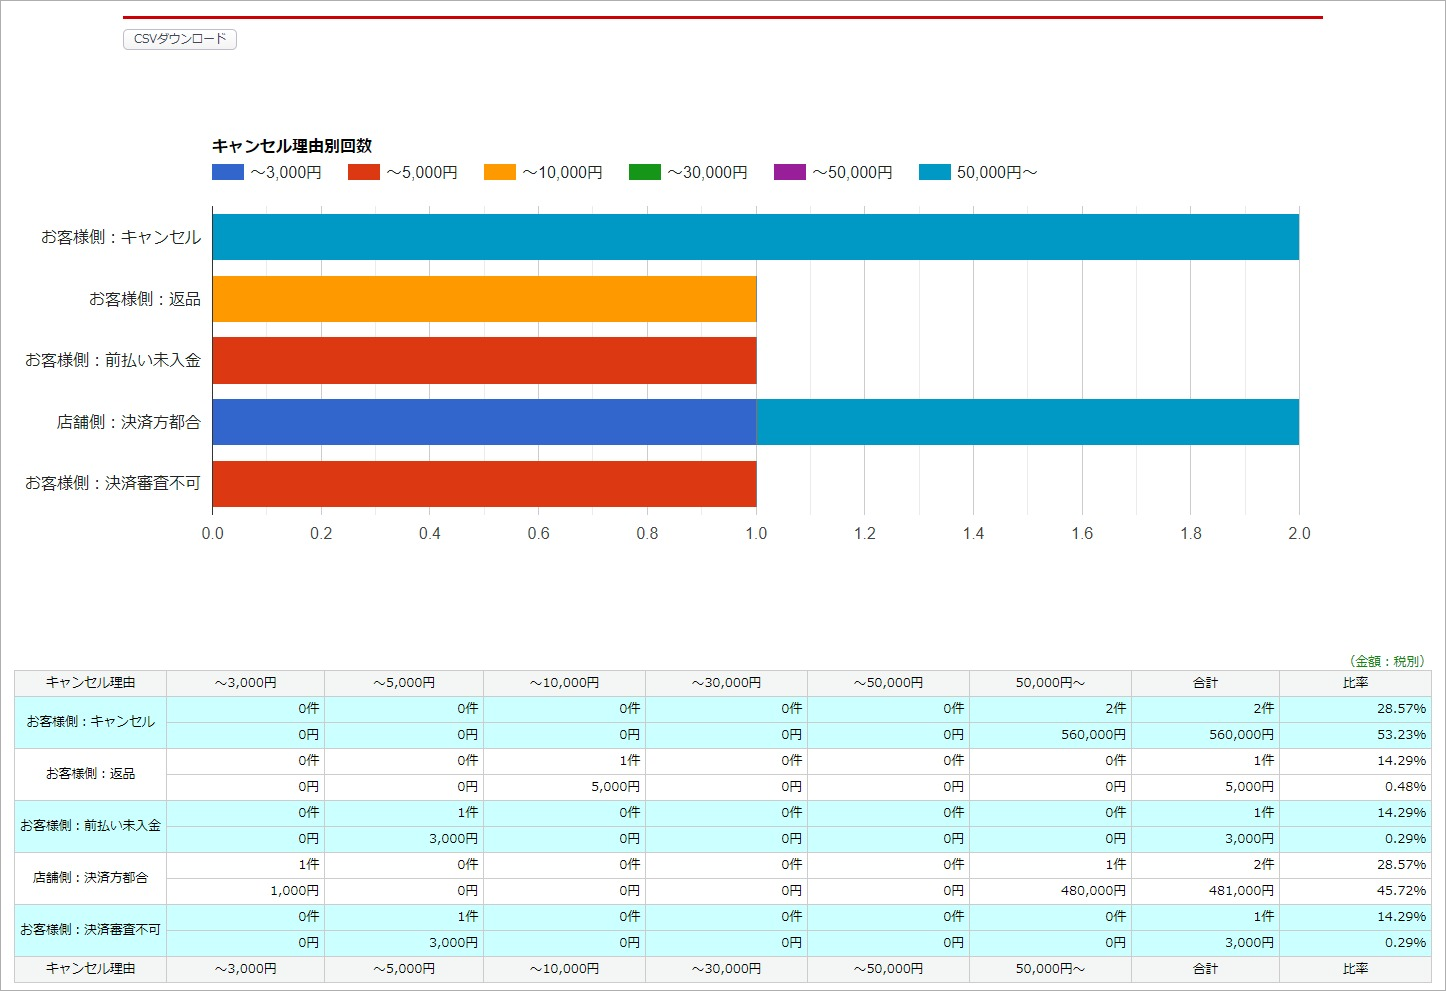1446x991 pixels.
Task: Click the 比率 column header atop the table
Action: [1355, 683]
